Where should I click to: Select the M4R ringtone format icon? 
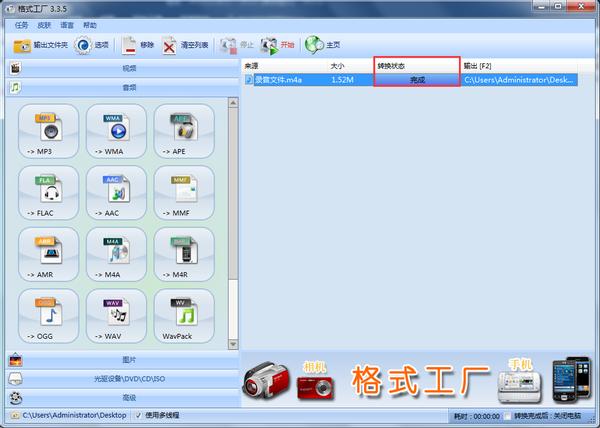point(184,254)
